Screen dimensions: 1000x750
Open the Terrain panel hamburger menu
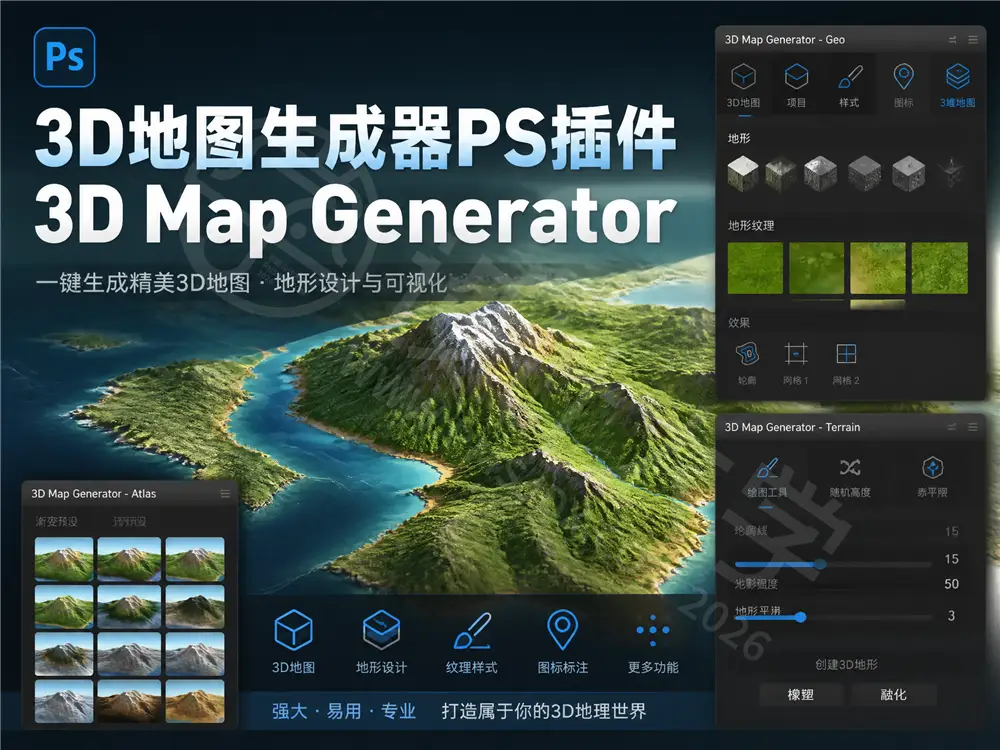pyautogui.click(x=973, y=427)
